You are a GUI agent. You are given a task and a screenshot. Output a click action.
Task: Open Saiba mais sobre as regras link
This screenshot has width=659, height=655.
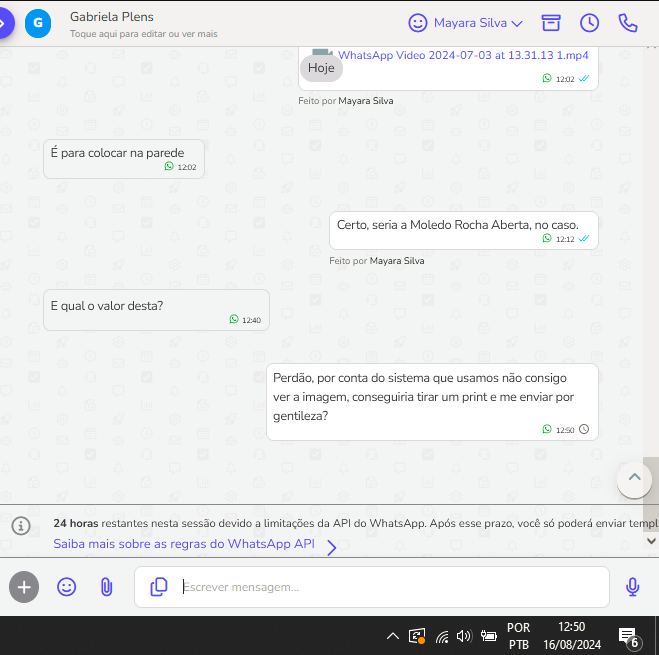click(x=184, y=544)
